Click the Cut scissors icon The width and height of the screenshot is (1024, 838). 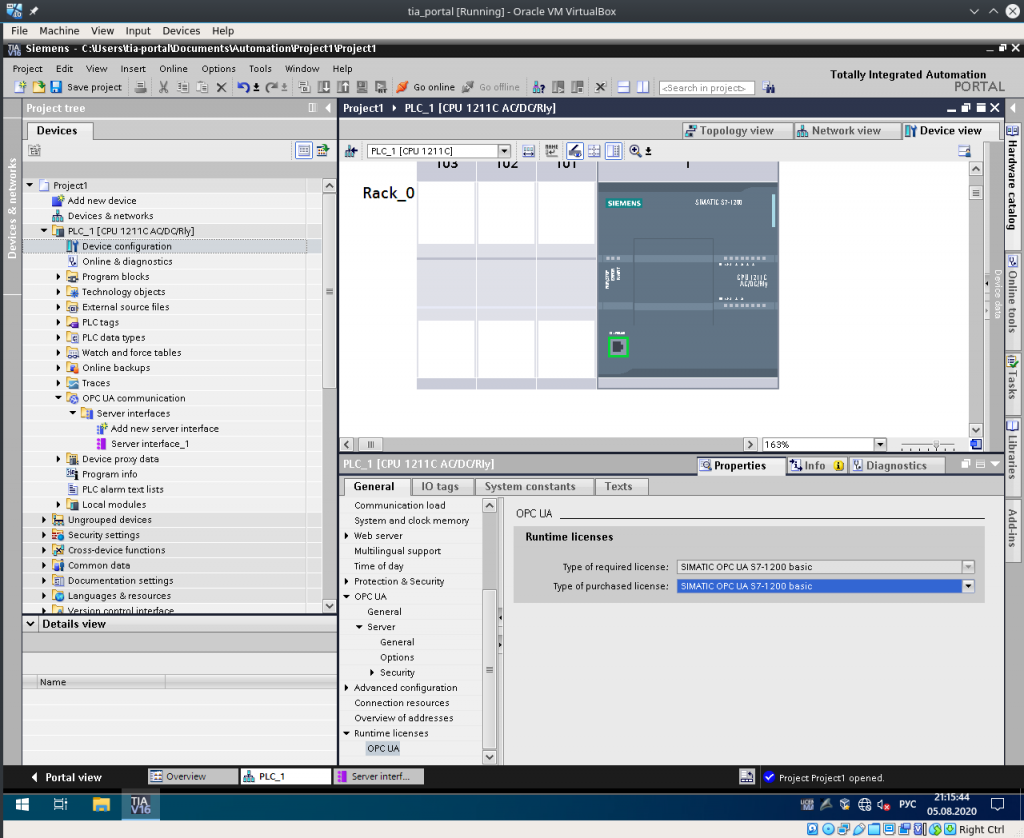click(163, 87)
